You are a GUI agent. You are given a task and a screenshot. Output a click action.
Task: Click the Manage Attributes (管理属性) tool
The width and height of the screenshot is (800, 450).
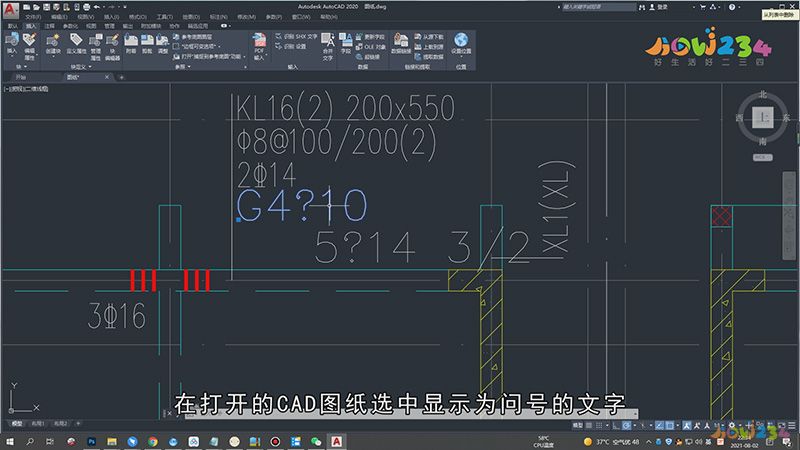pyautogui.click(x=95, y=47)
